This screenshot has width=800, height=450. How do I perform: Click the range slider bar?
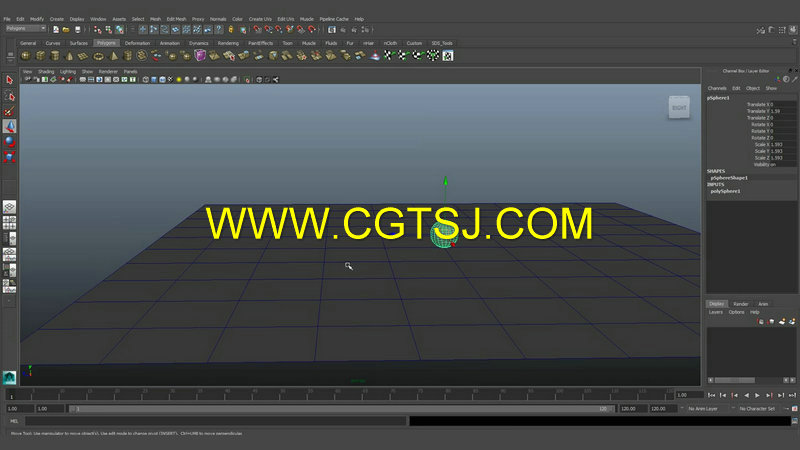[x=340, y=409]
